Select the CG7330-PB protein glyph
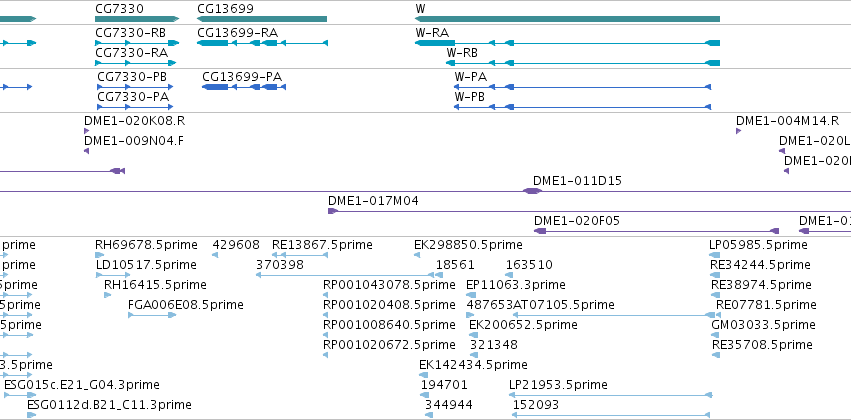The width and height of the screenshot is (851, 420). pyautogui.click(x=135, y=87)
